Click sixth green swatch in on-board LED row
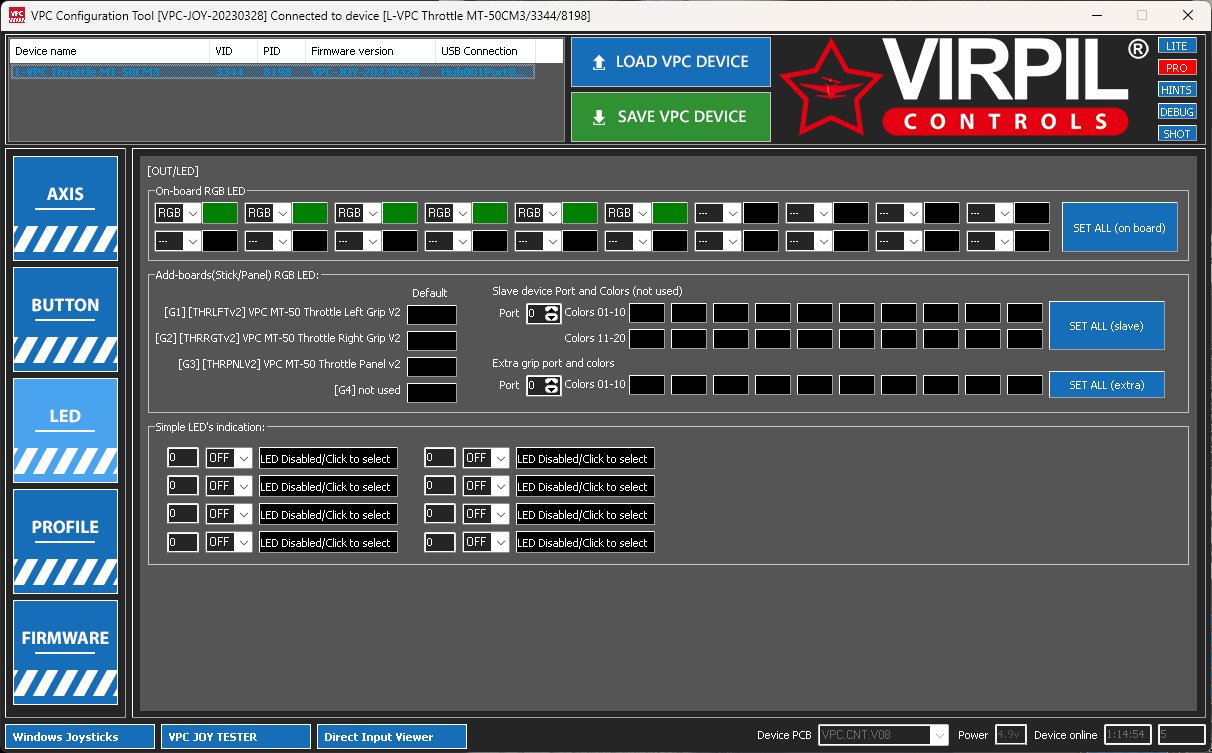The width and height of the screenshot is (1212, 753). [x=670, y=213]
